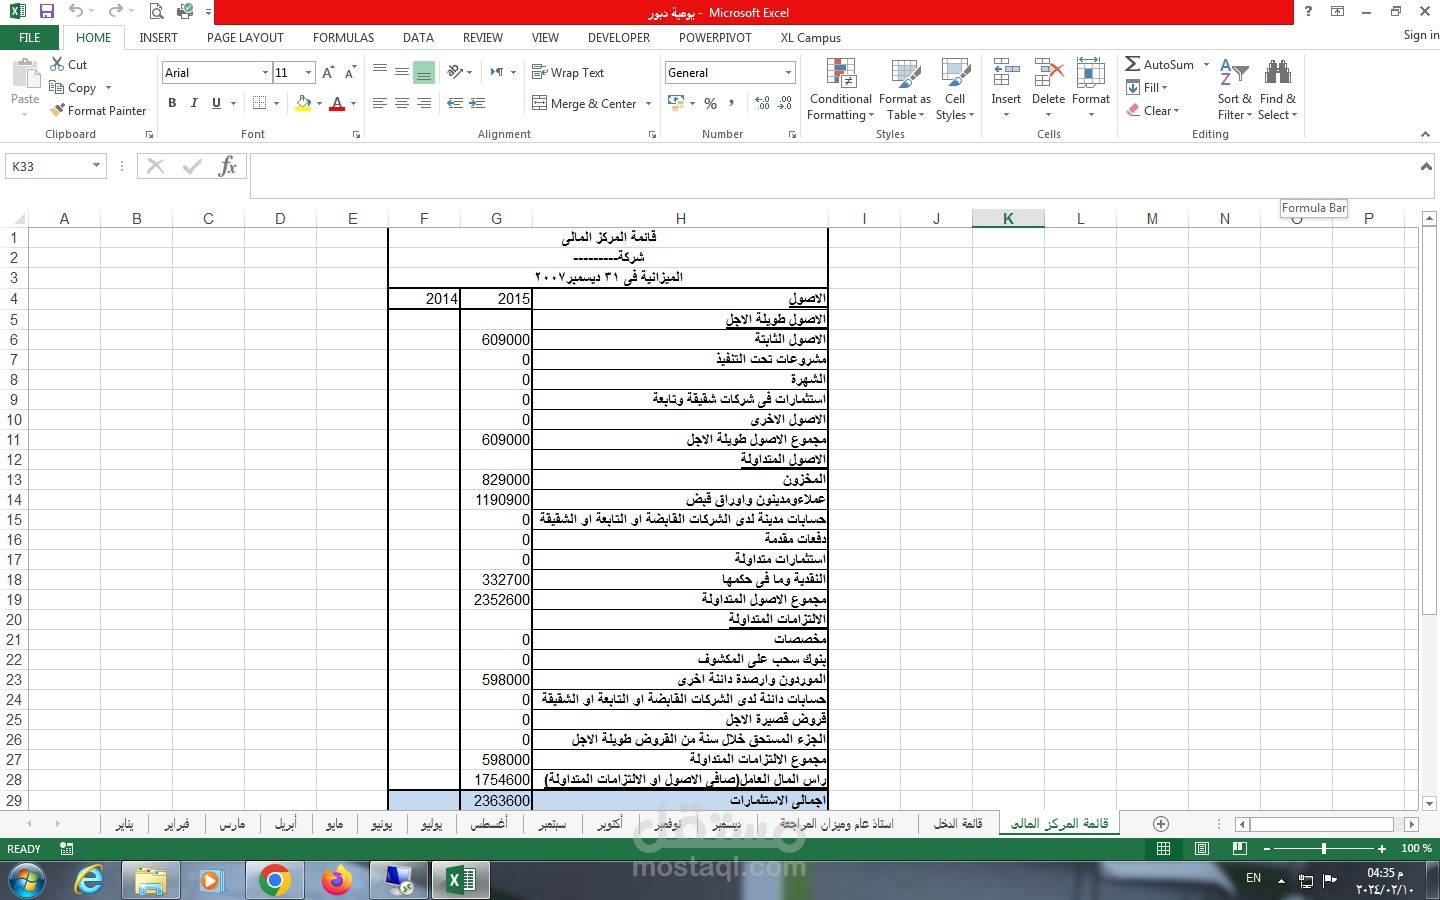
Task: Expand the Merge & Center dropdown arrow
Action: 649,103
